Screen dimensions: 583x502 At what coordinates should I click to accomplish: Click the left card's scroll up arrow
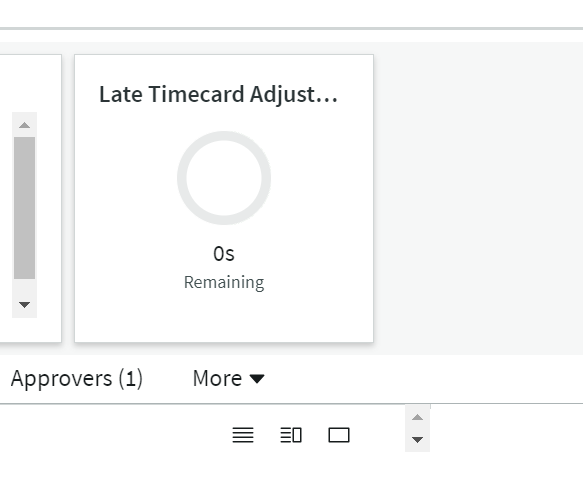25,125
